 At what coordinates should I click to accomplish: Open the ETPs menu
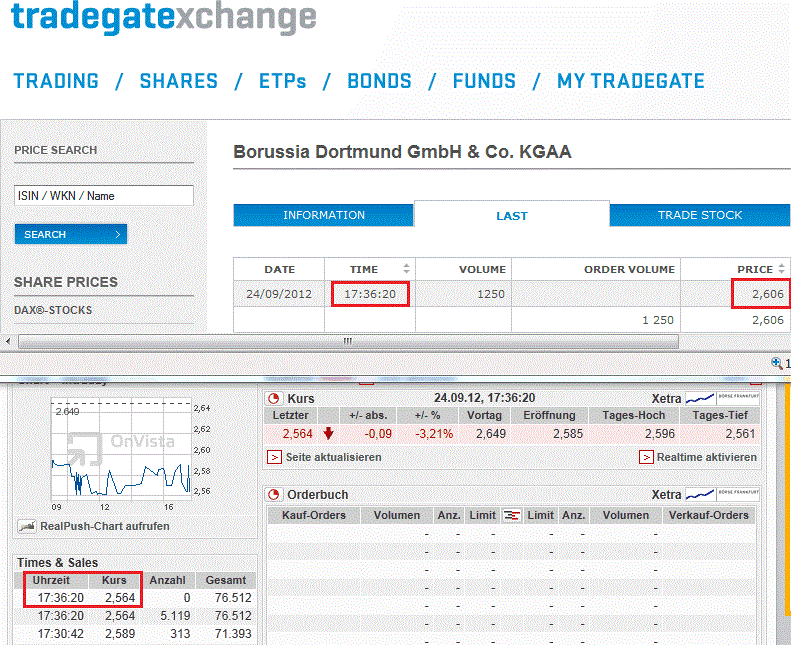coord(282,82)
